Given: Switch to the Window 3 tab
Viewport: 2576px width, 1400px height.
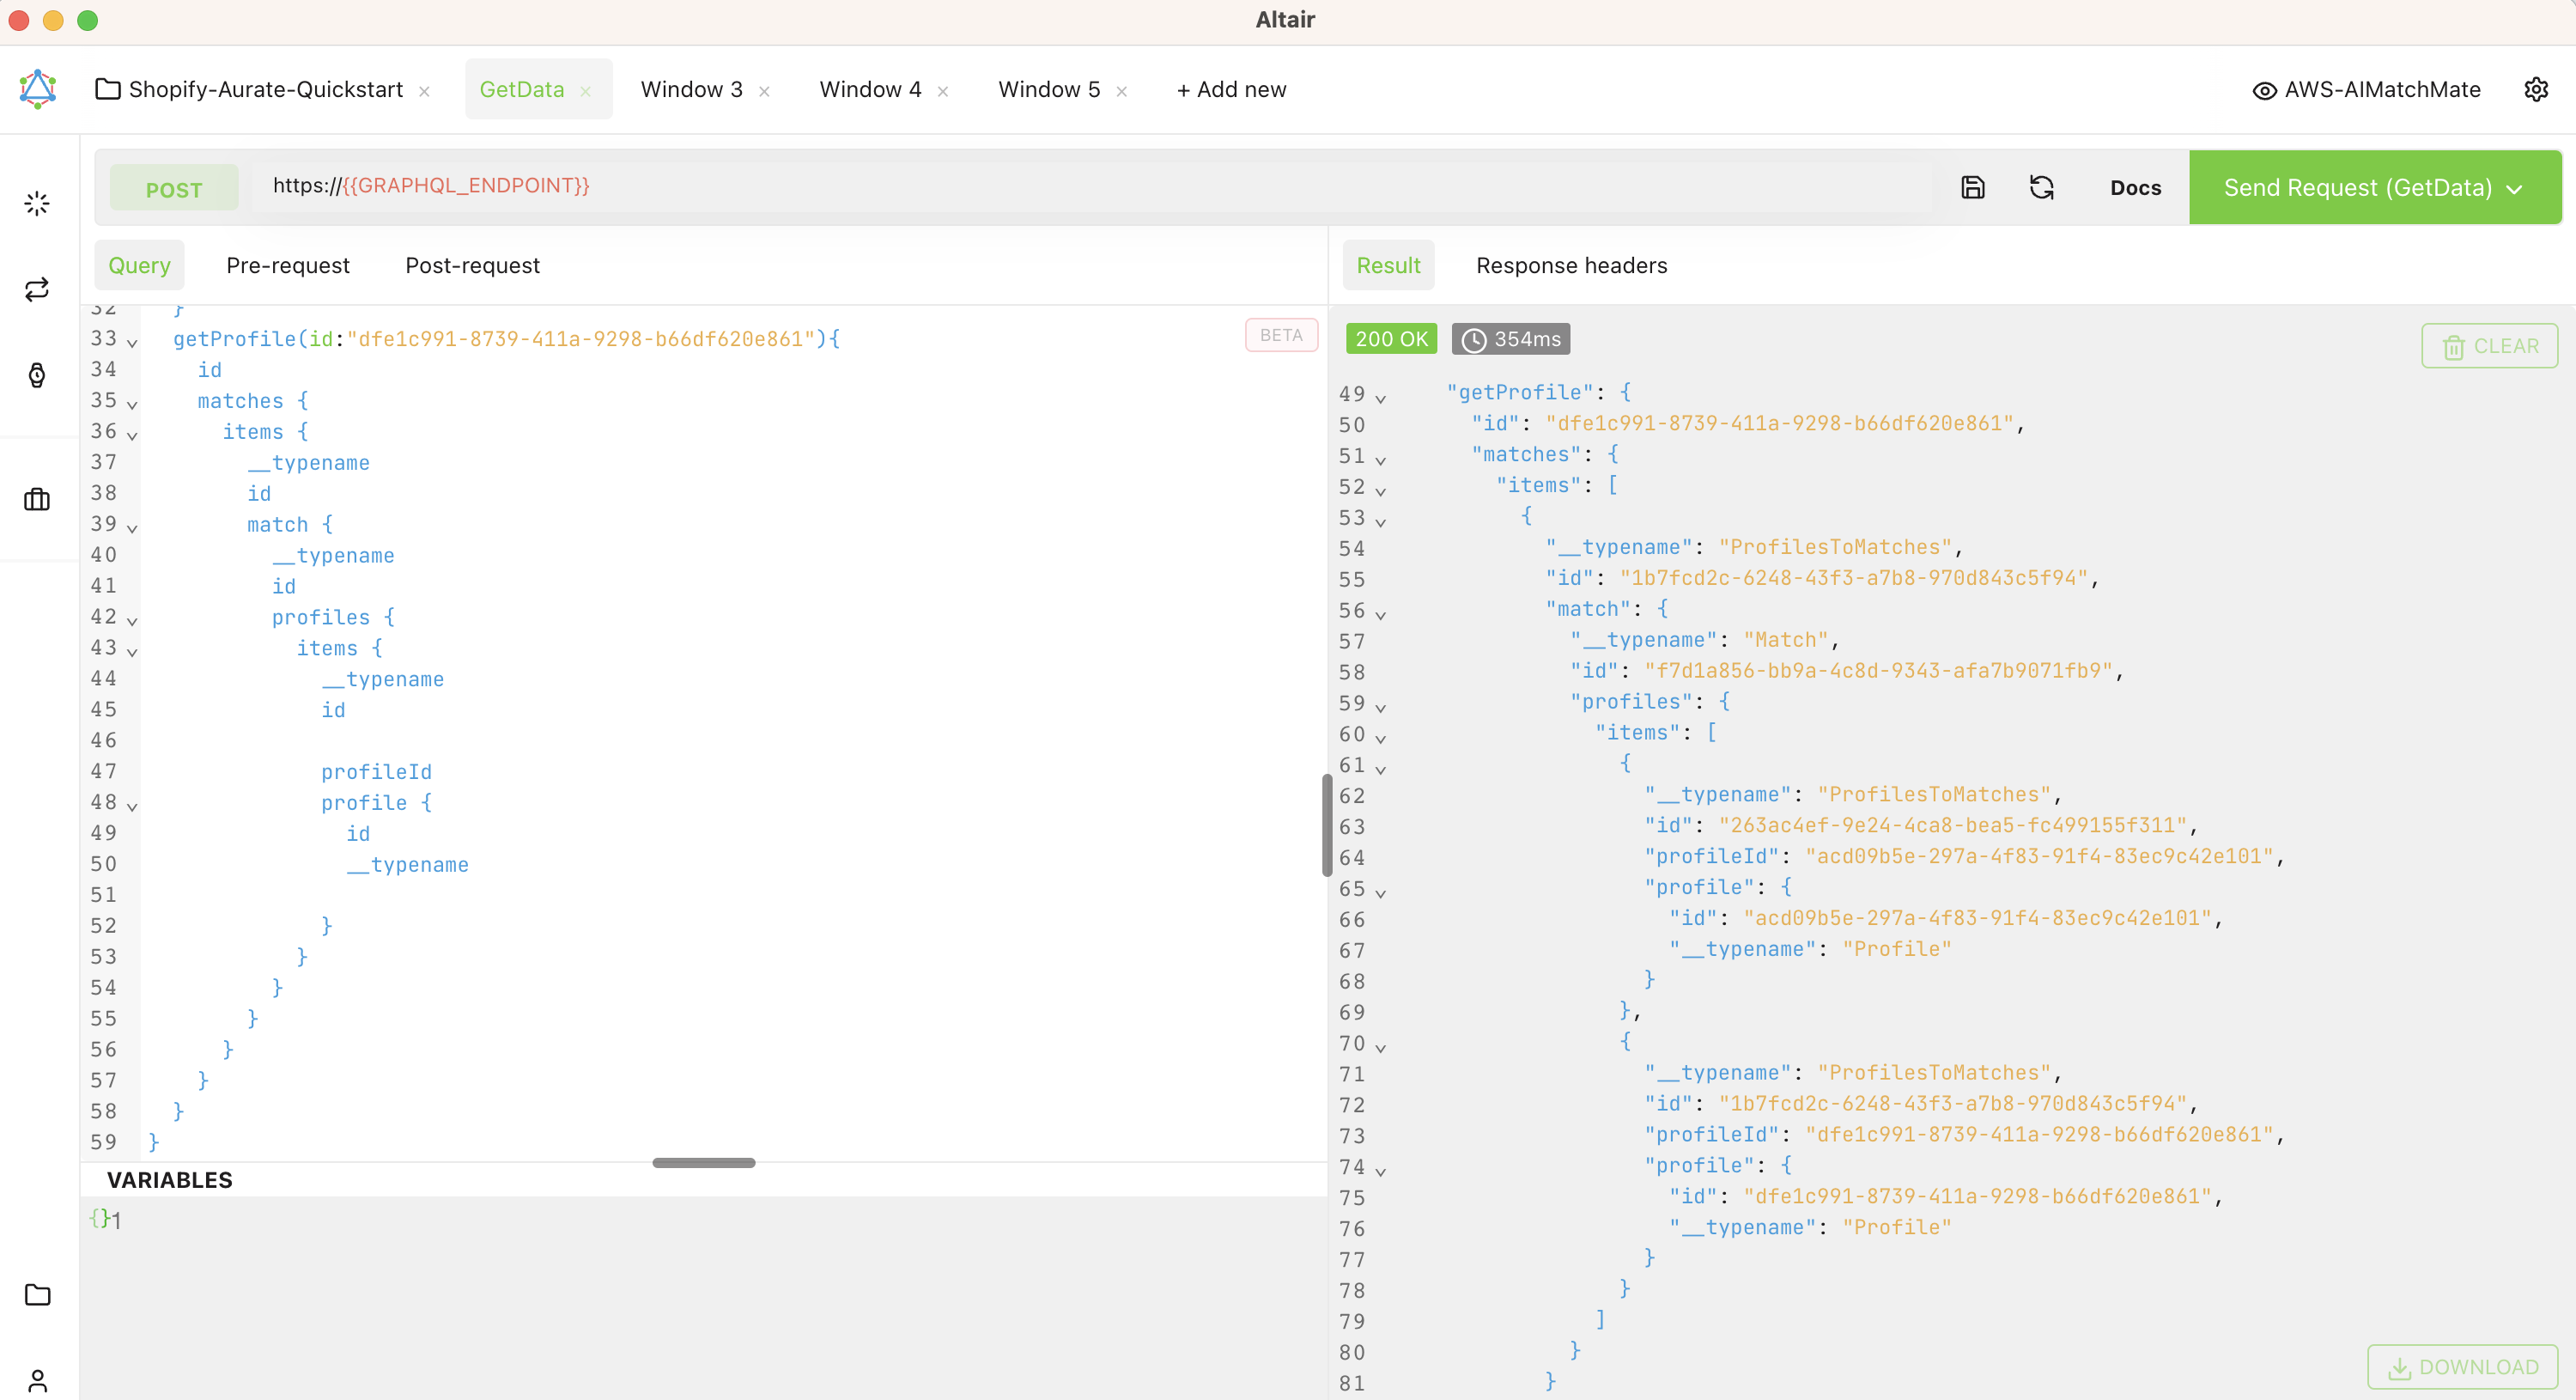Looking at the screenshot, I should tap(691, 89).
